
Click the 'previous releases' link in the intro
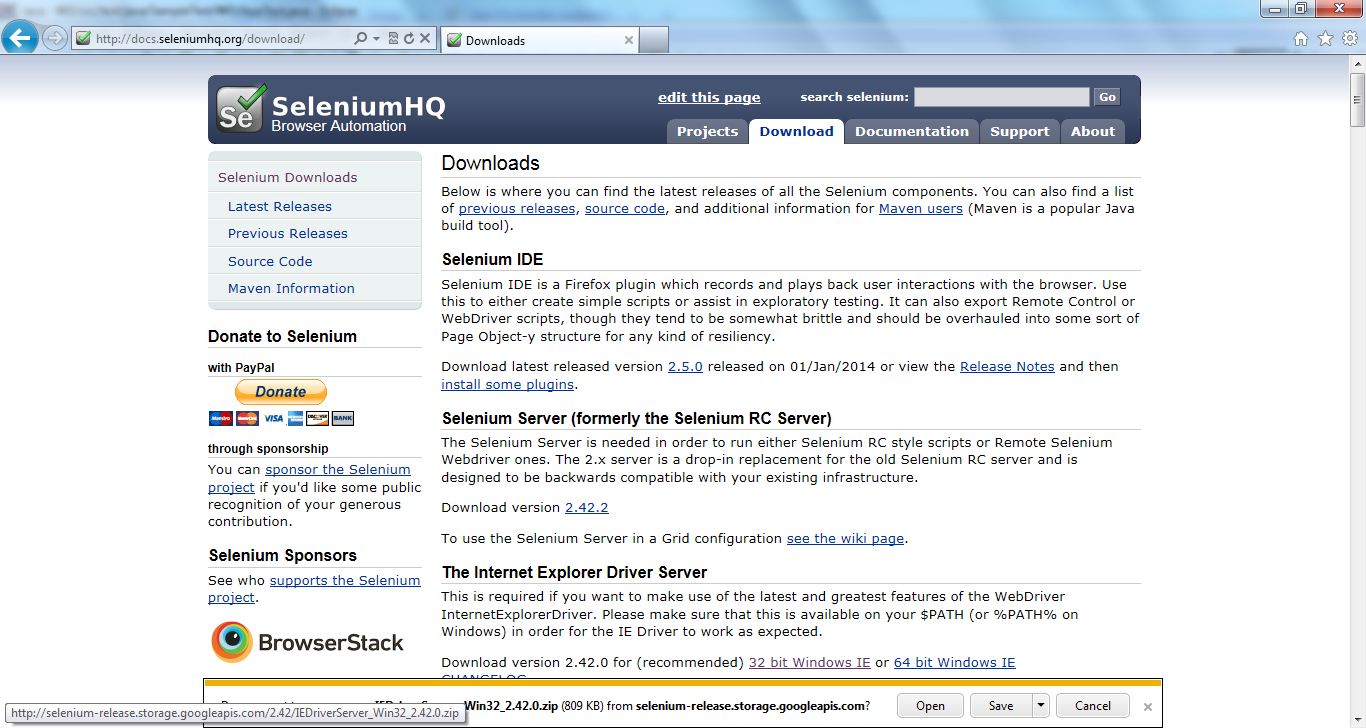[517, 208]
